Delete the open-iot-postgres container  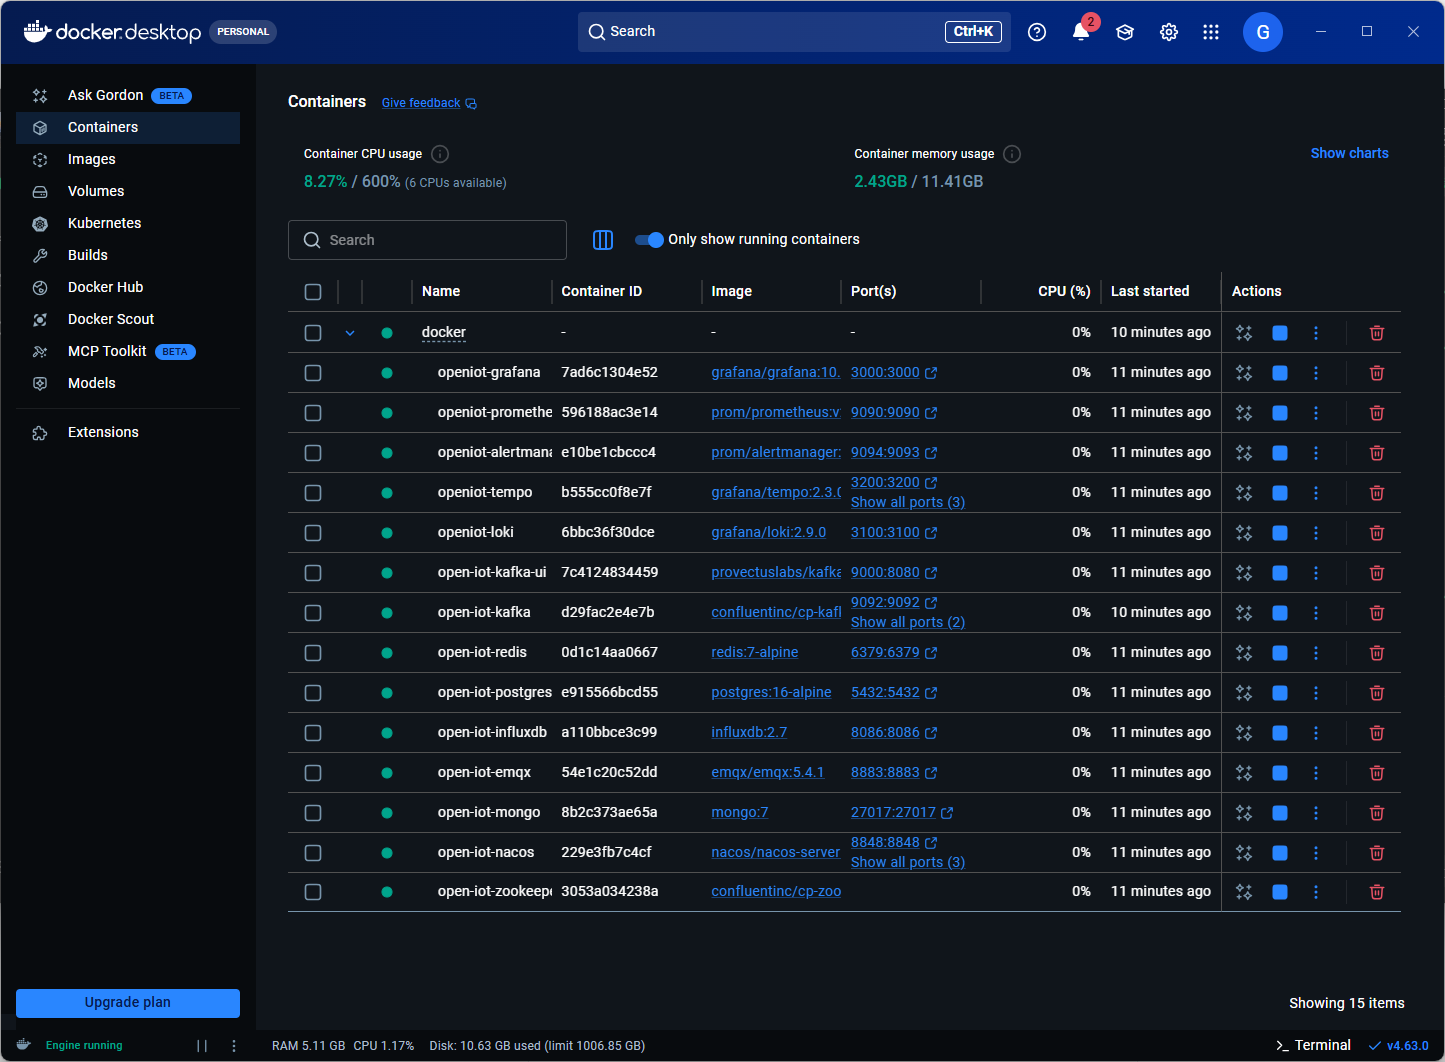1377,693
